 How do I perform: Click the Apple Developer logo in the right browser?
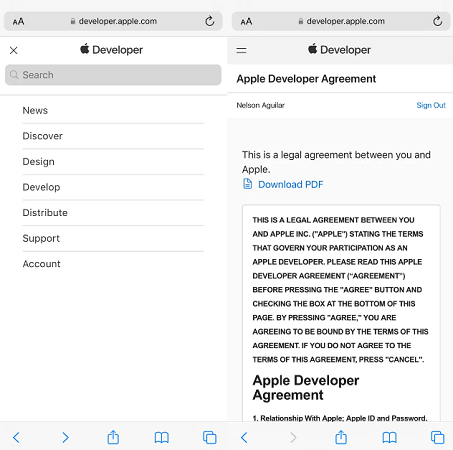(x=339, y=50)
